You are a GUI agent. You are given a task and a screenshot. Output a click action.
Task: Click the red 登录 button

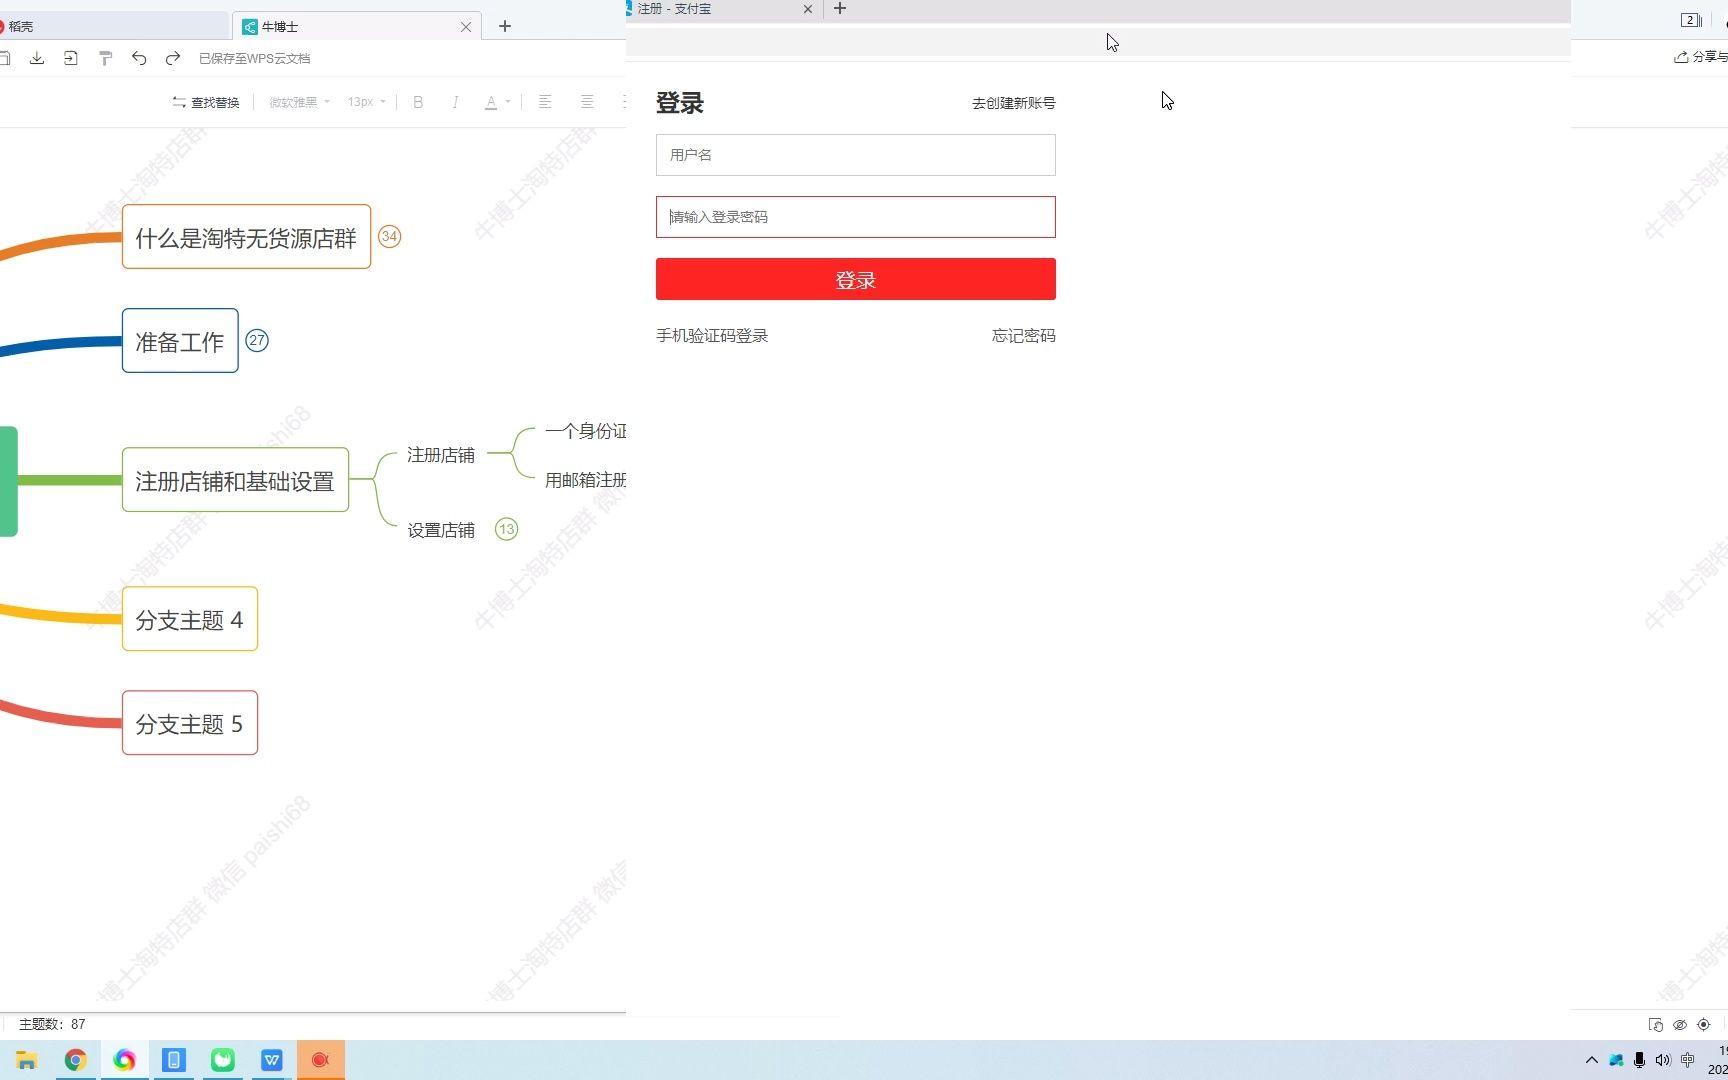point(856,279)
